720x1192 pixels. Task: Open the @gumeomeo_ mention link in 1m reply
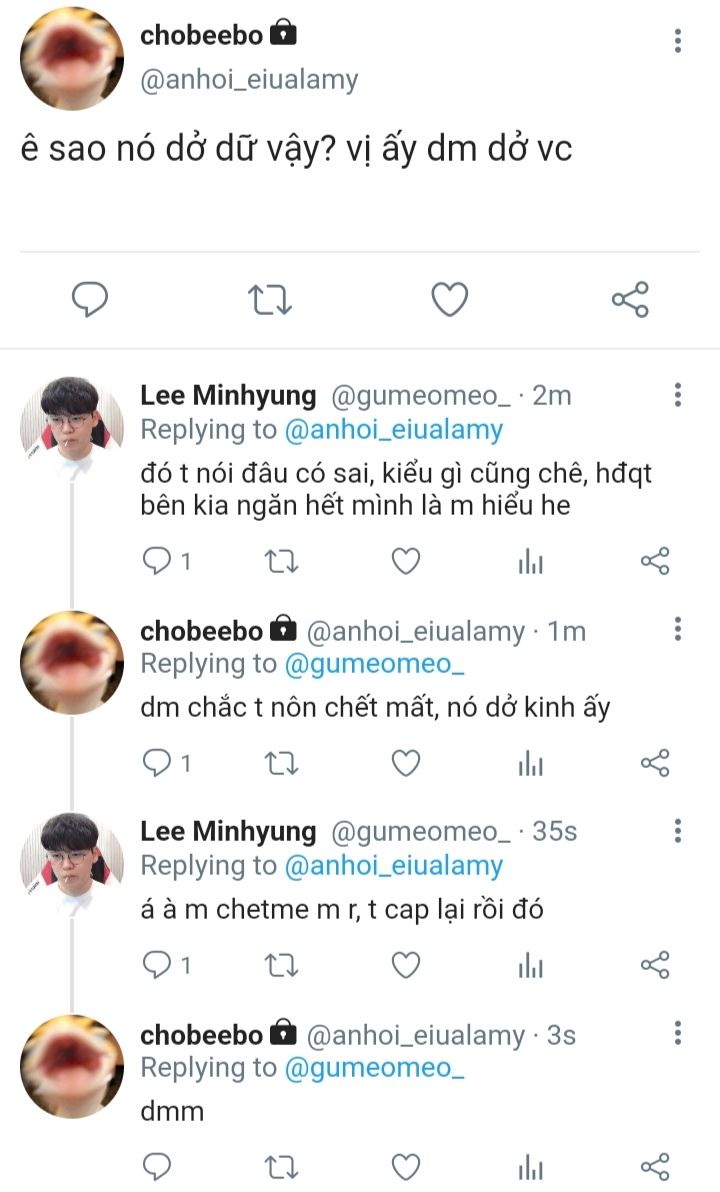tap(375, 664)
